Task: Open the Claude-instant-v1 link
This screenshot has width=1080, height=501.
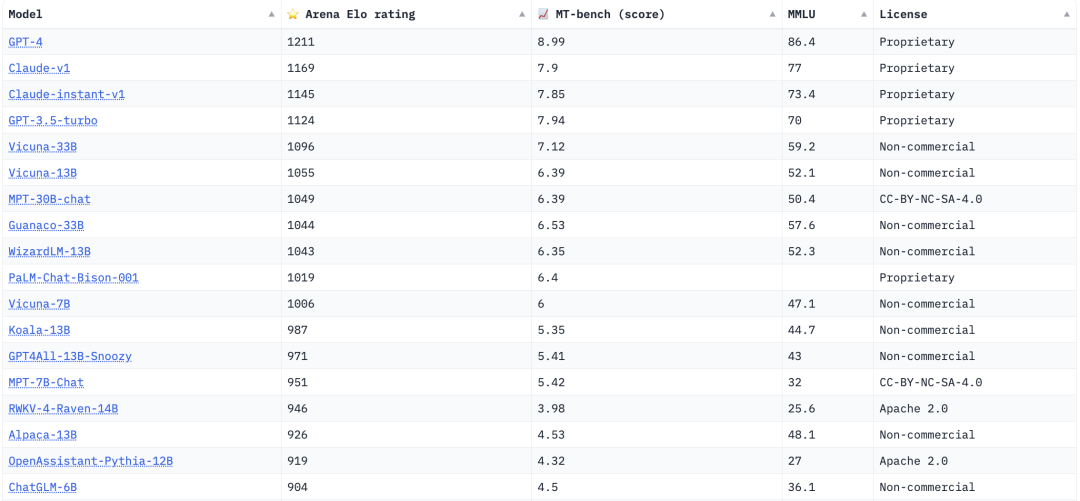Action: (66, 94)
